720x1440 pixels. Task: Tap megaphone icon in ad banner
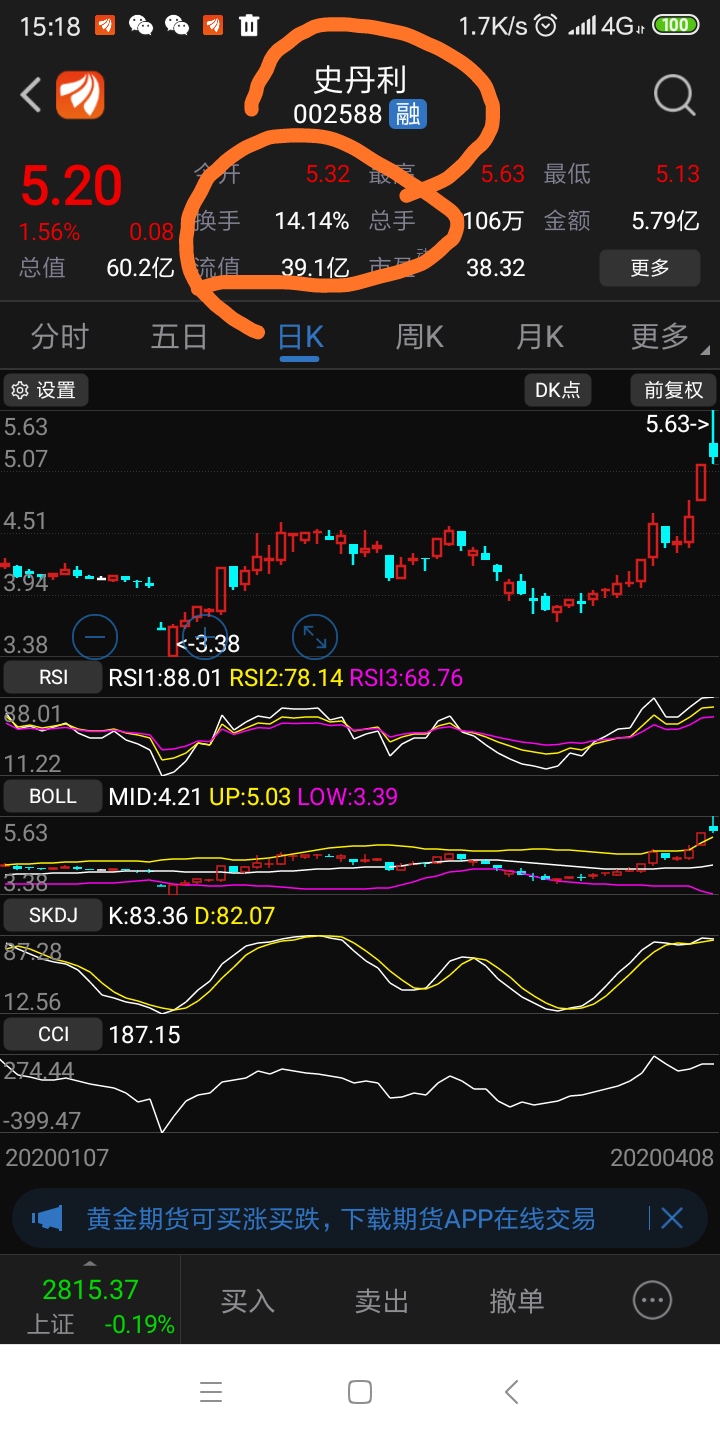tap(47, 1218)
